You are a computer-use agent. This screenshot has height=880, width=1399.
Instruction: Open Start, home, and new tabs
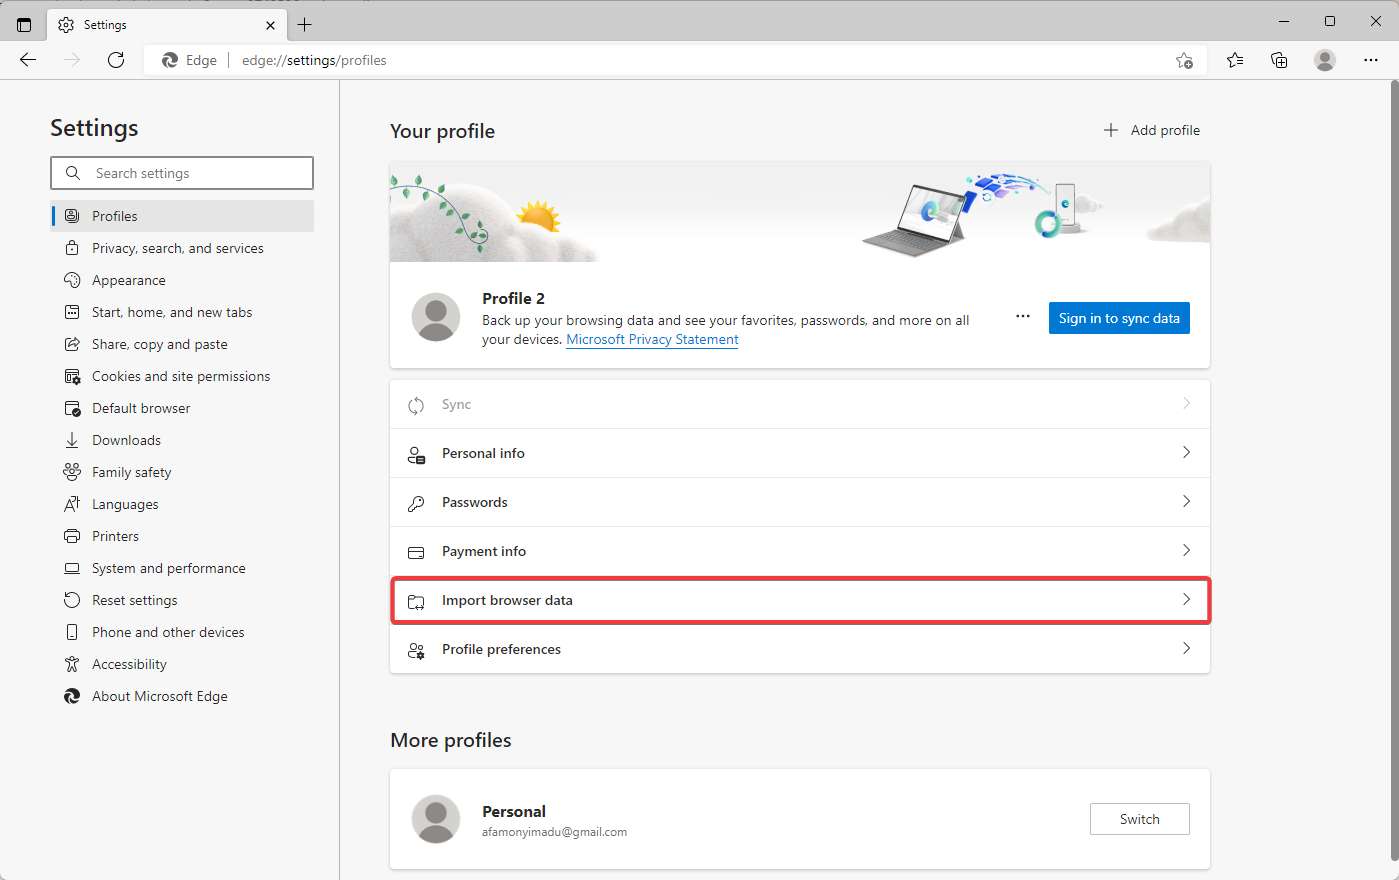[x=182, y=312]
